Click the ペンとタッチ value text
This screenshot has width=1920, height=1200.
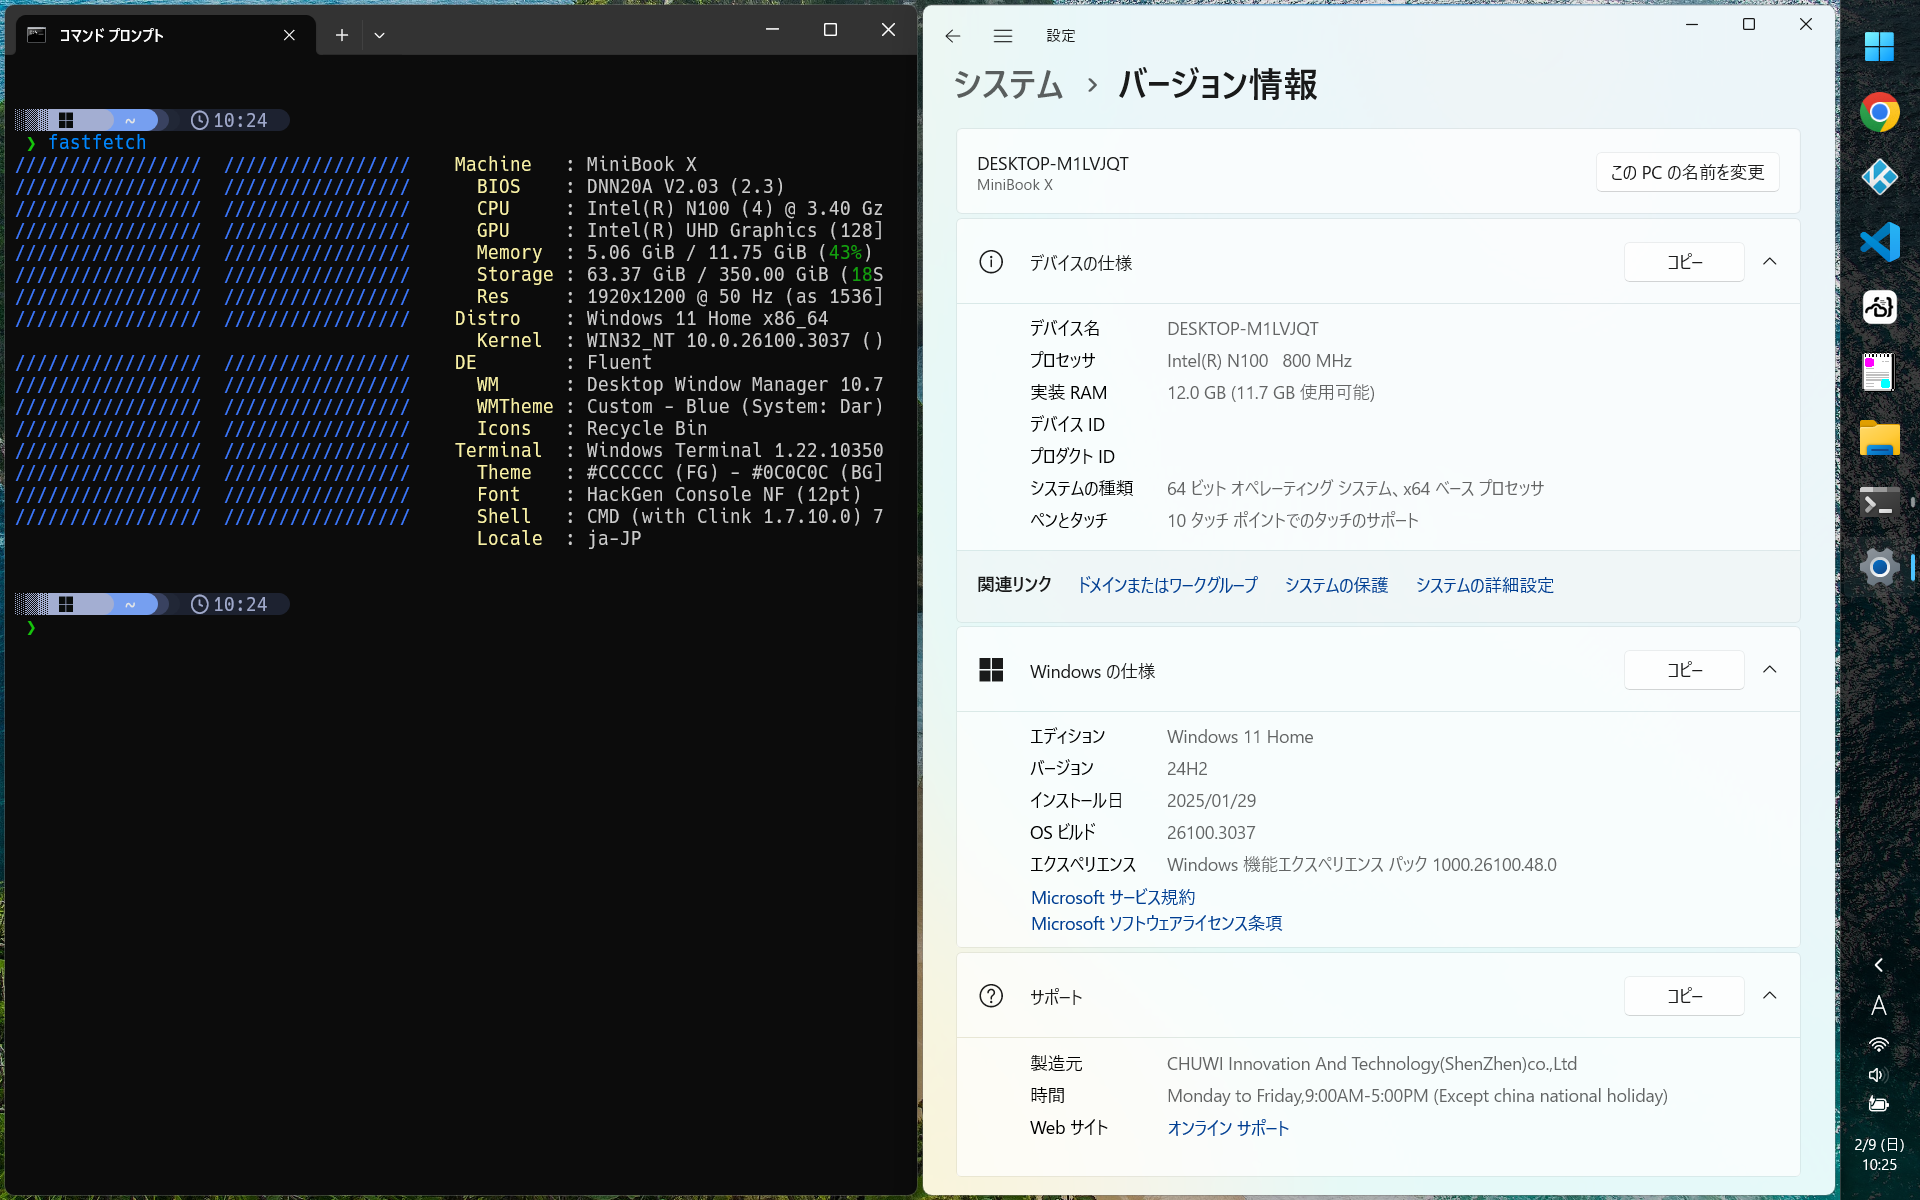pos(1293,521)
